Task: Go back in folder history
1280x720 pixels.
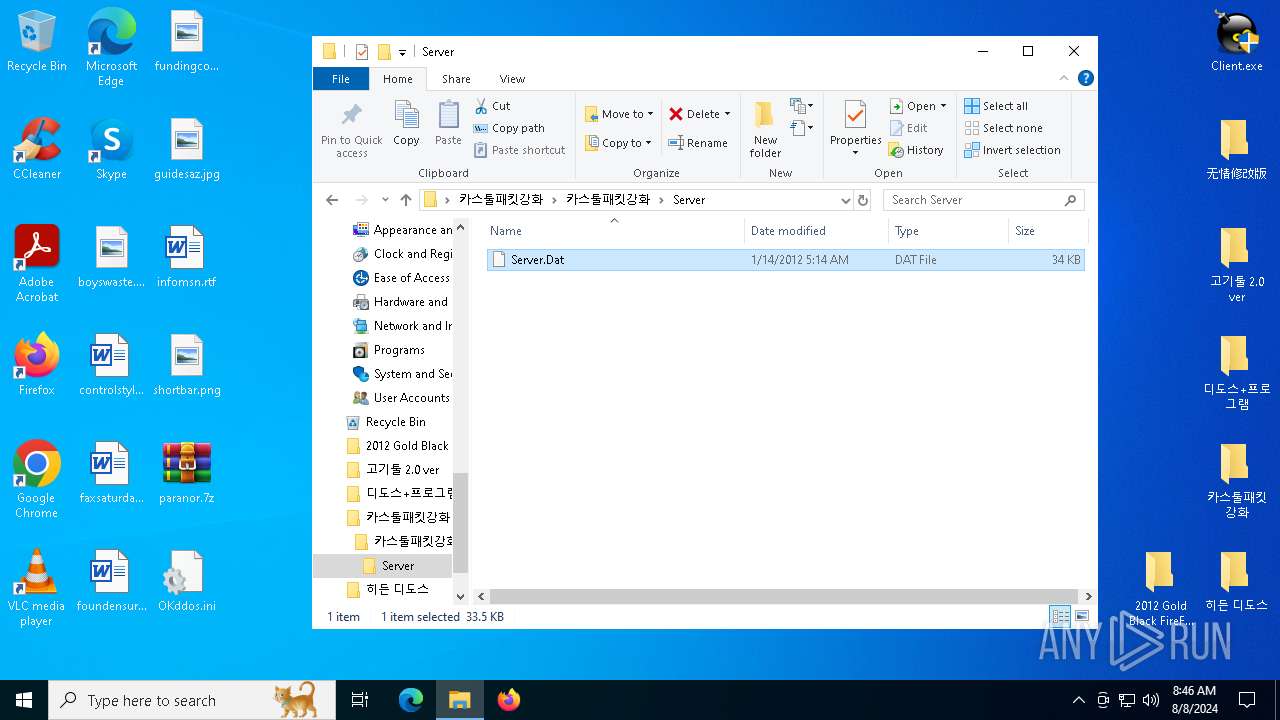Action: click(332, 200)
